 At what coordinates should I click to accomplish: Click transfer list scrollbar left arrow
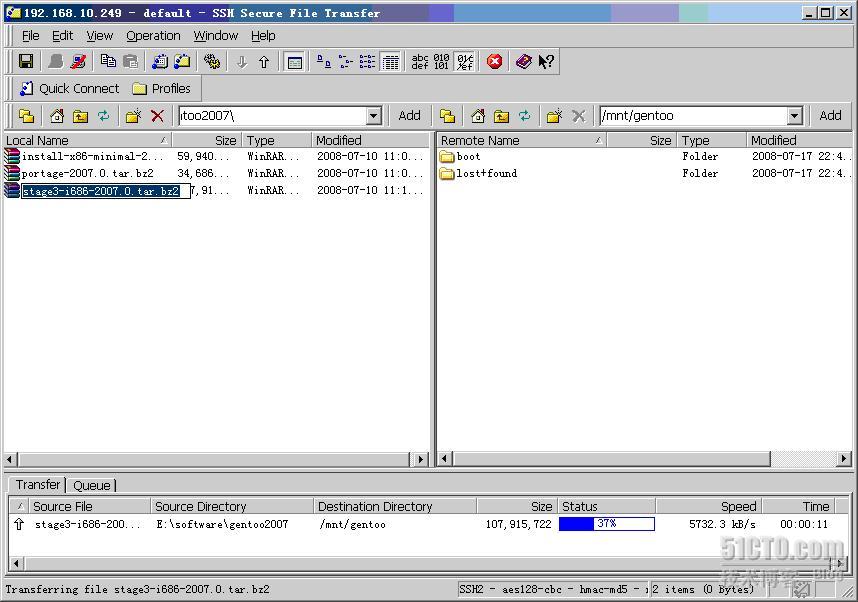(16, 563)
